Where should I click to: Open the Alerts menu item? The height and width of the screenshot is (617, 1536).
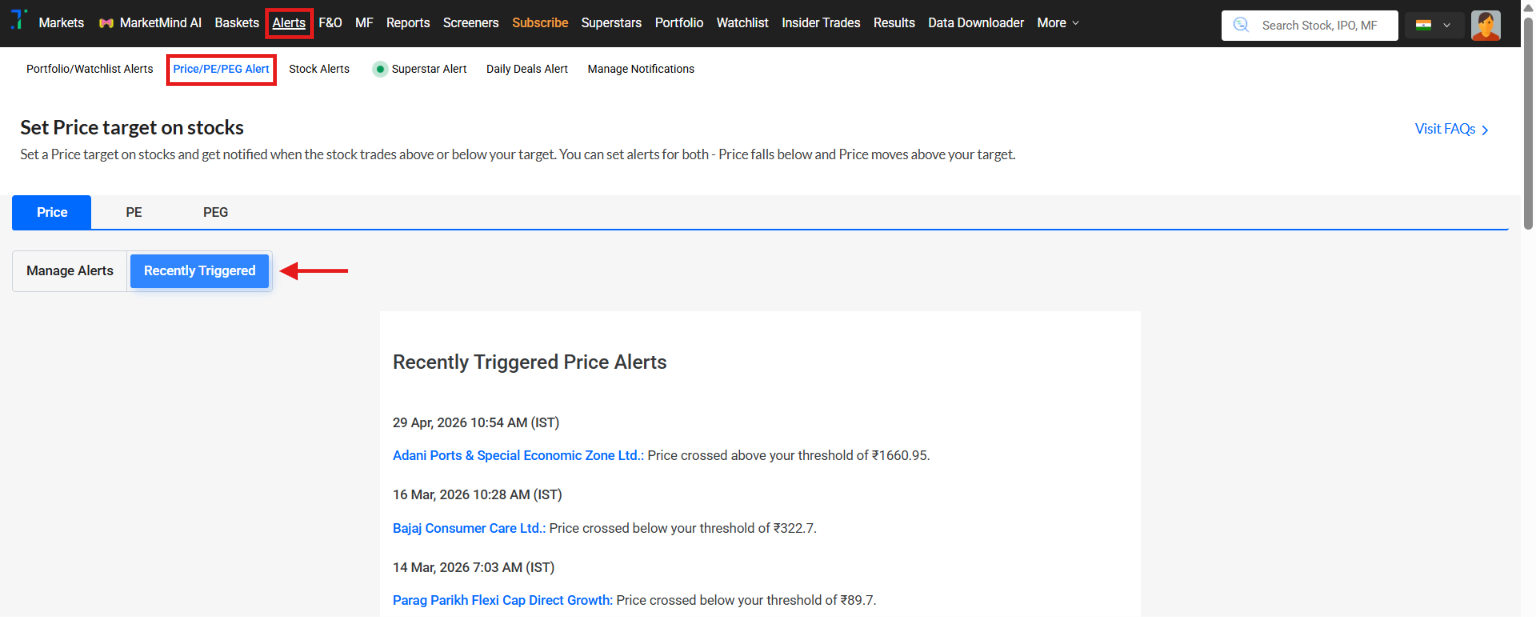[289, 23]
